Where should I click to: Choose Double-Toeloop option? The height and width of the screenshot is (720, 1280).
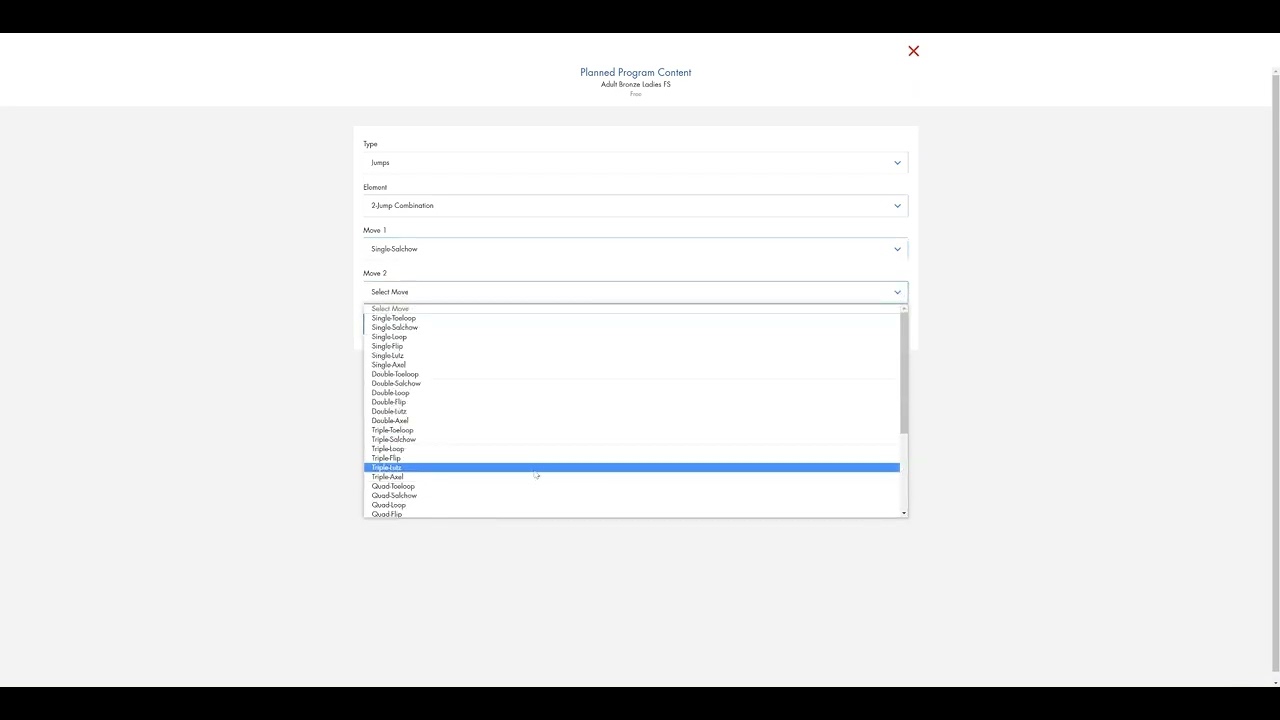[x=631, y=374]
